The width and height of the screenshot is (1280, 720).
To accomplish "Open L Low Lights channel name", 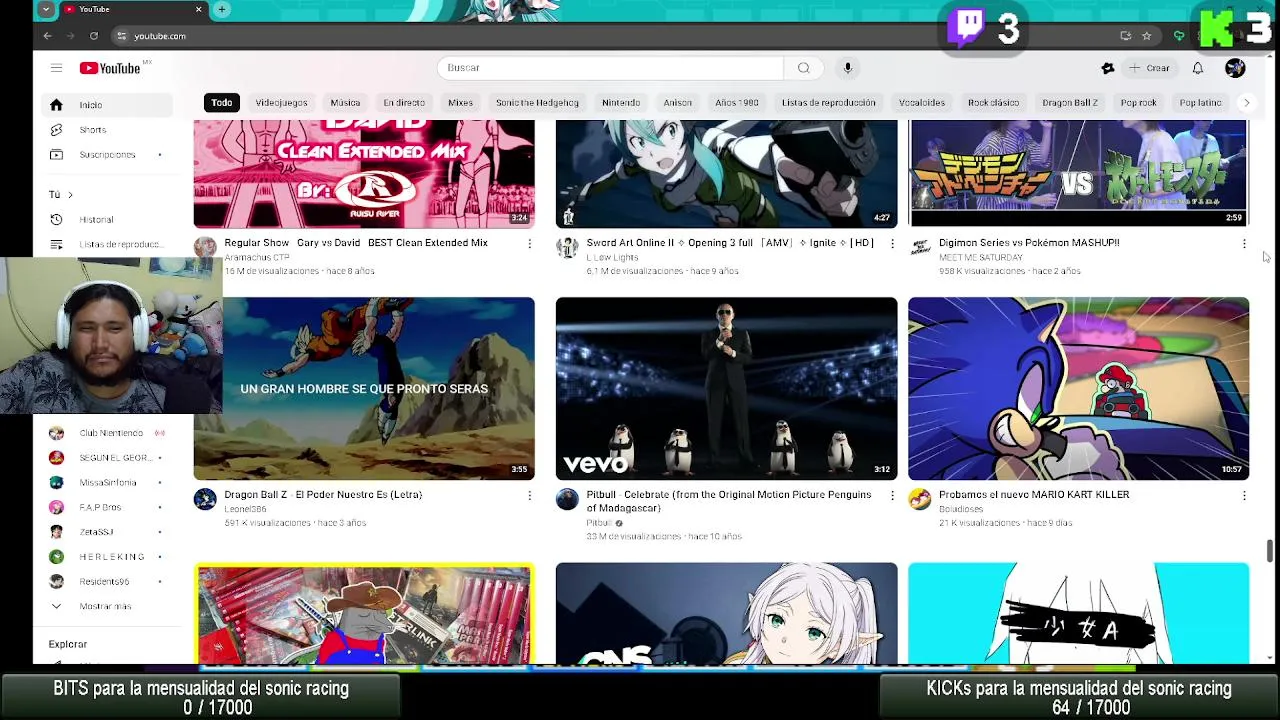I will click(x=612, y=257).
